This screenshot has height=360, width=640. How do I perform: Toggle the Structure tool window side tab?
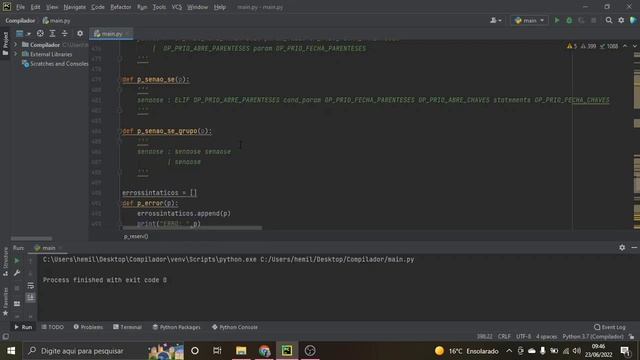tap(5, 262)
